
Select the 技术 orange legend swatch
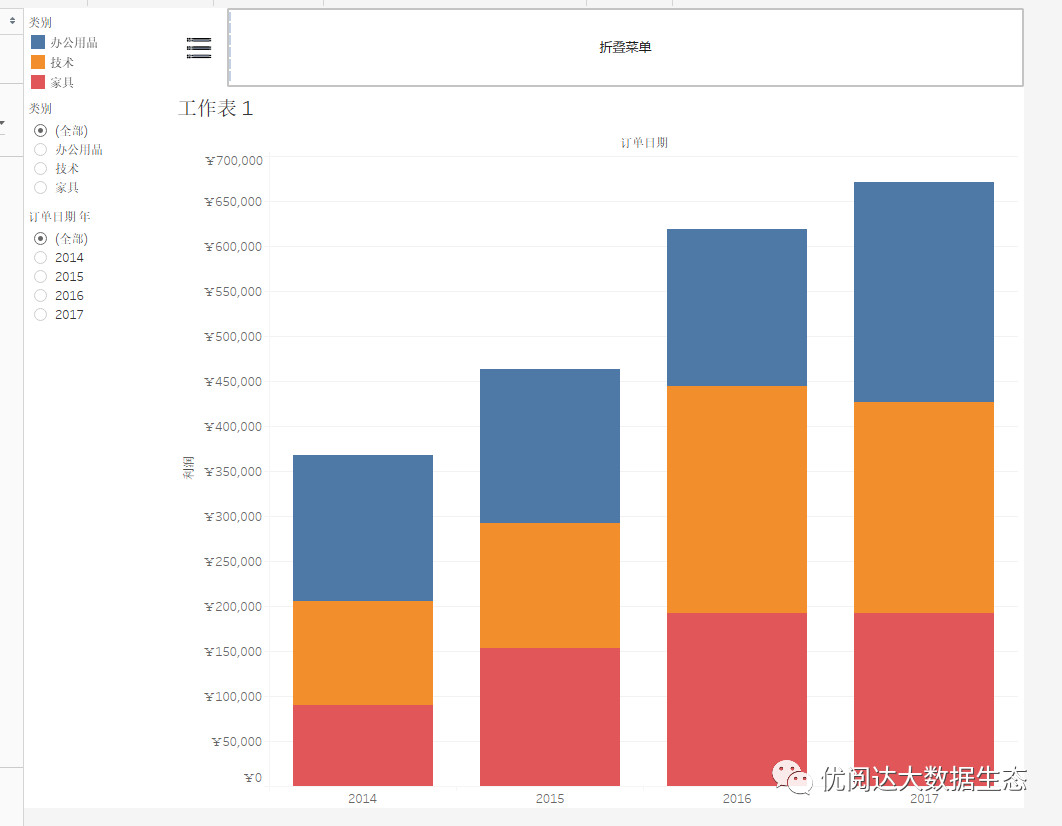click(38, 62)
